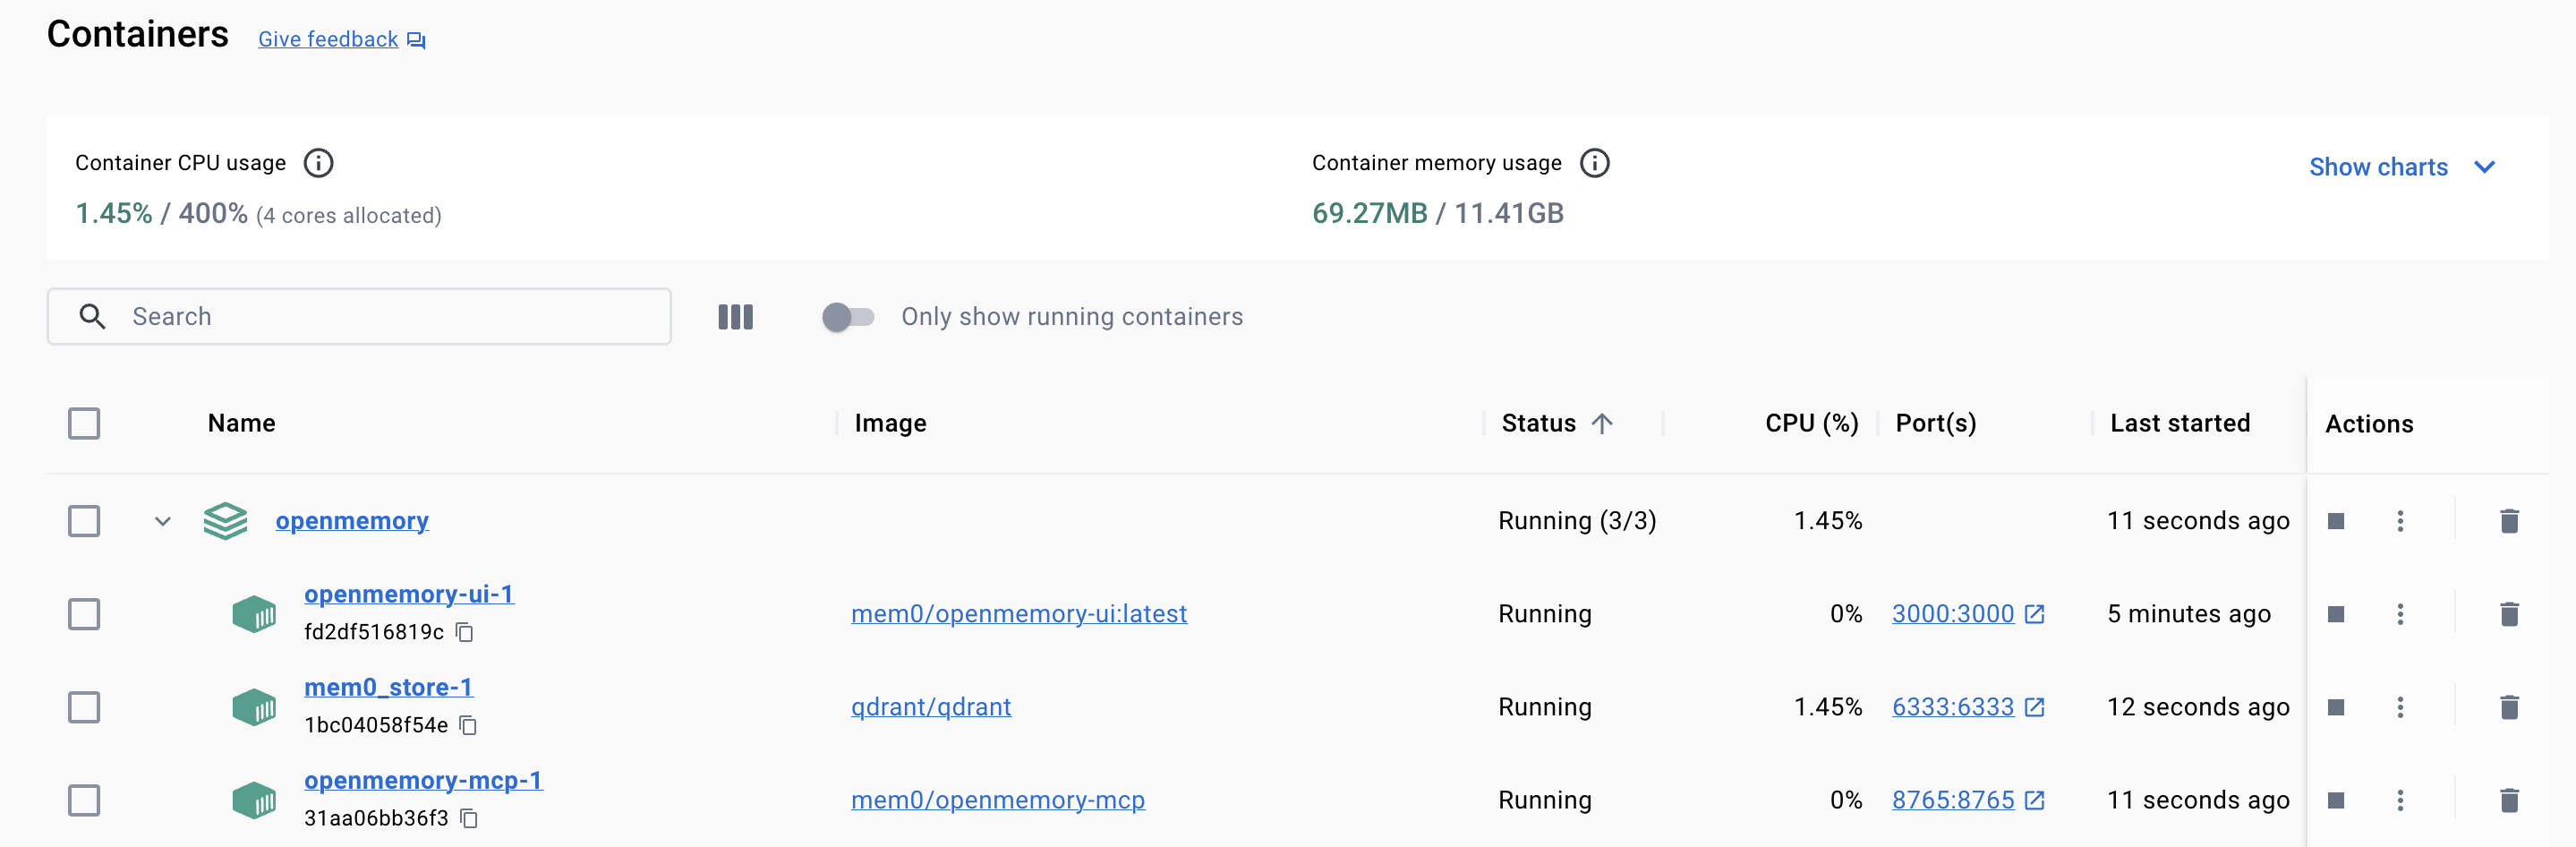Image resolution: width=2576 pixels, height=847 pixels.
Task: Click the '1.45% / 400%' CPU value
Action: click(x=161, y=213)
